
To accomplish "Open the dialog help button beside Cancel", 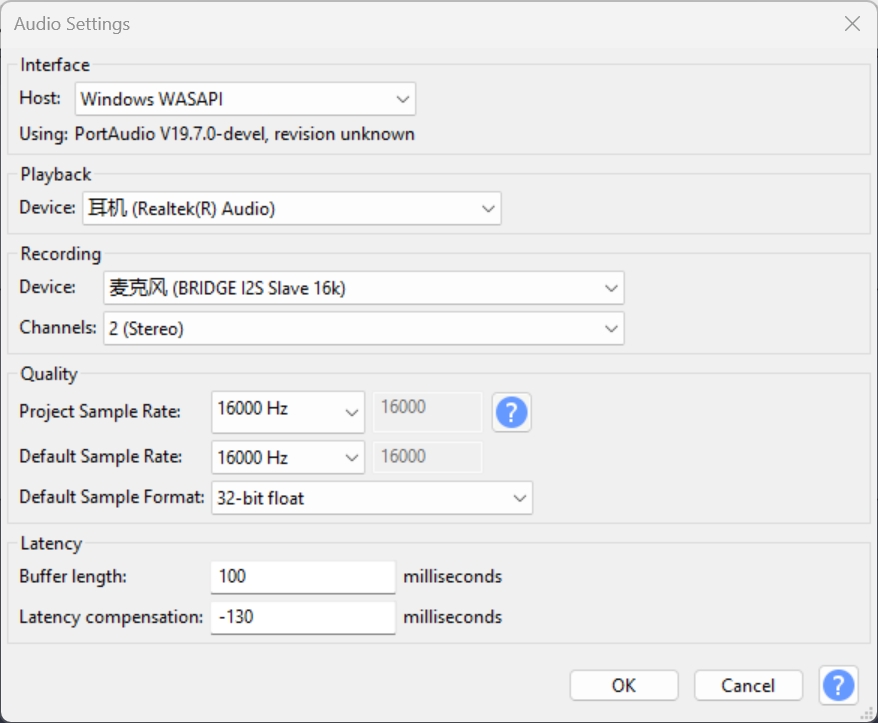I will 838,684.
